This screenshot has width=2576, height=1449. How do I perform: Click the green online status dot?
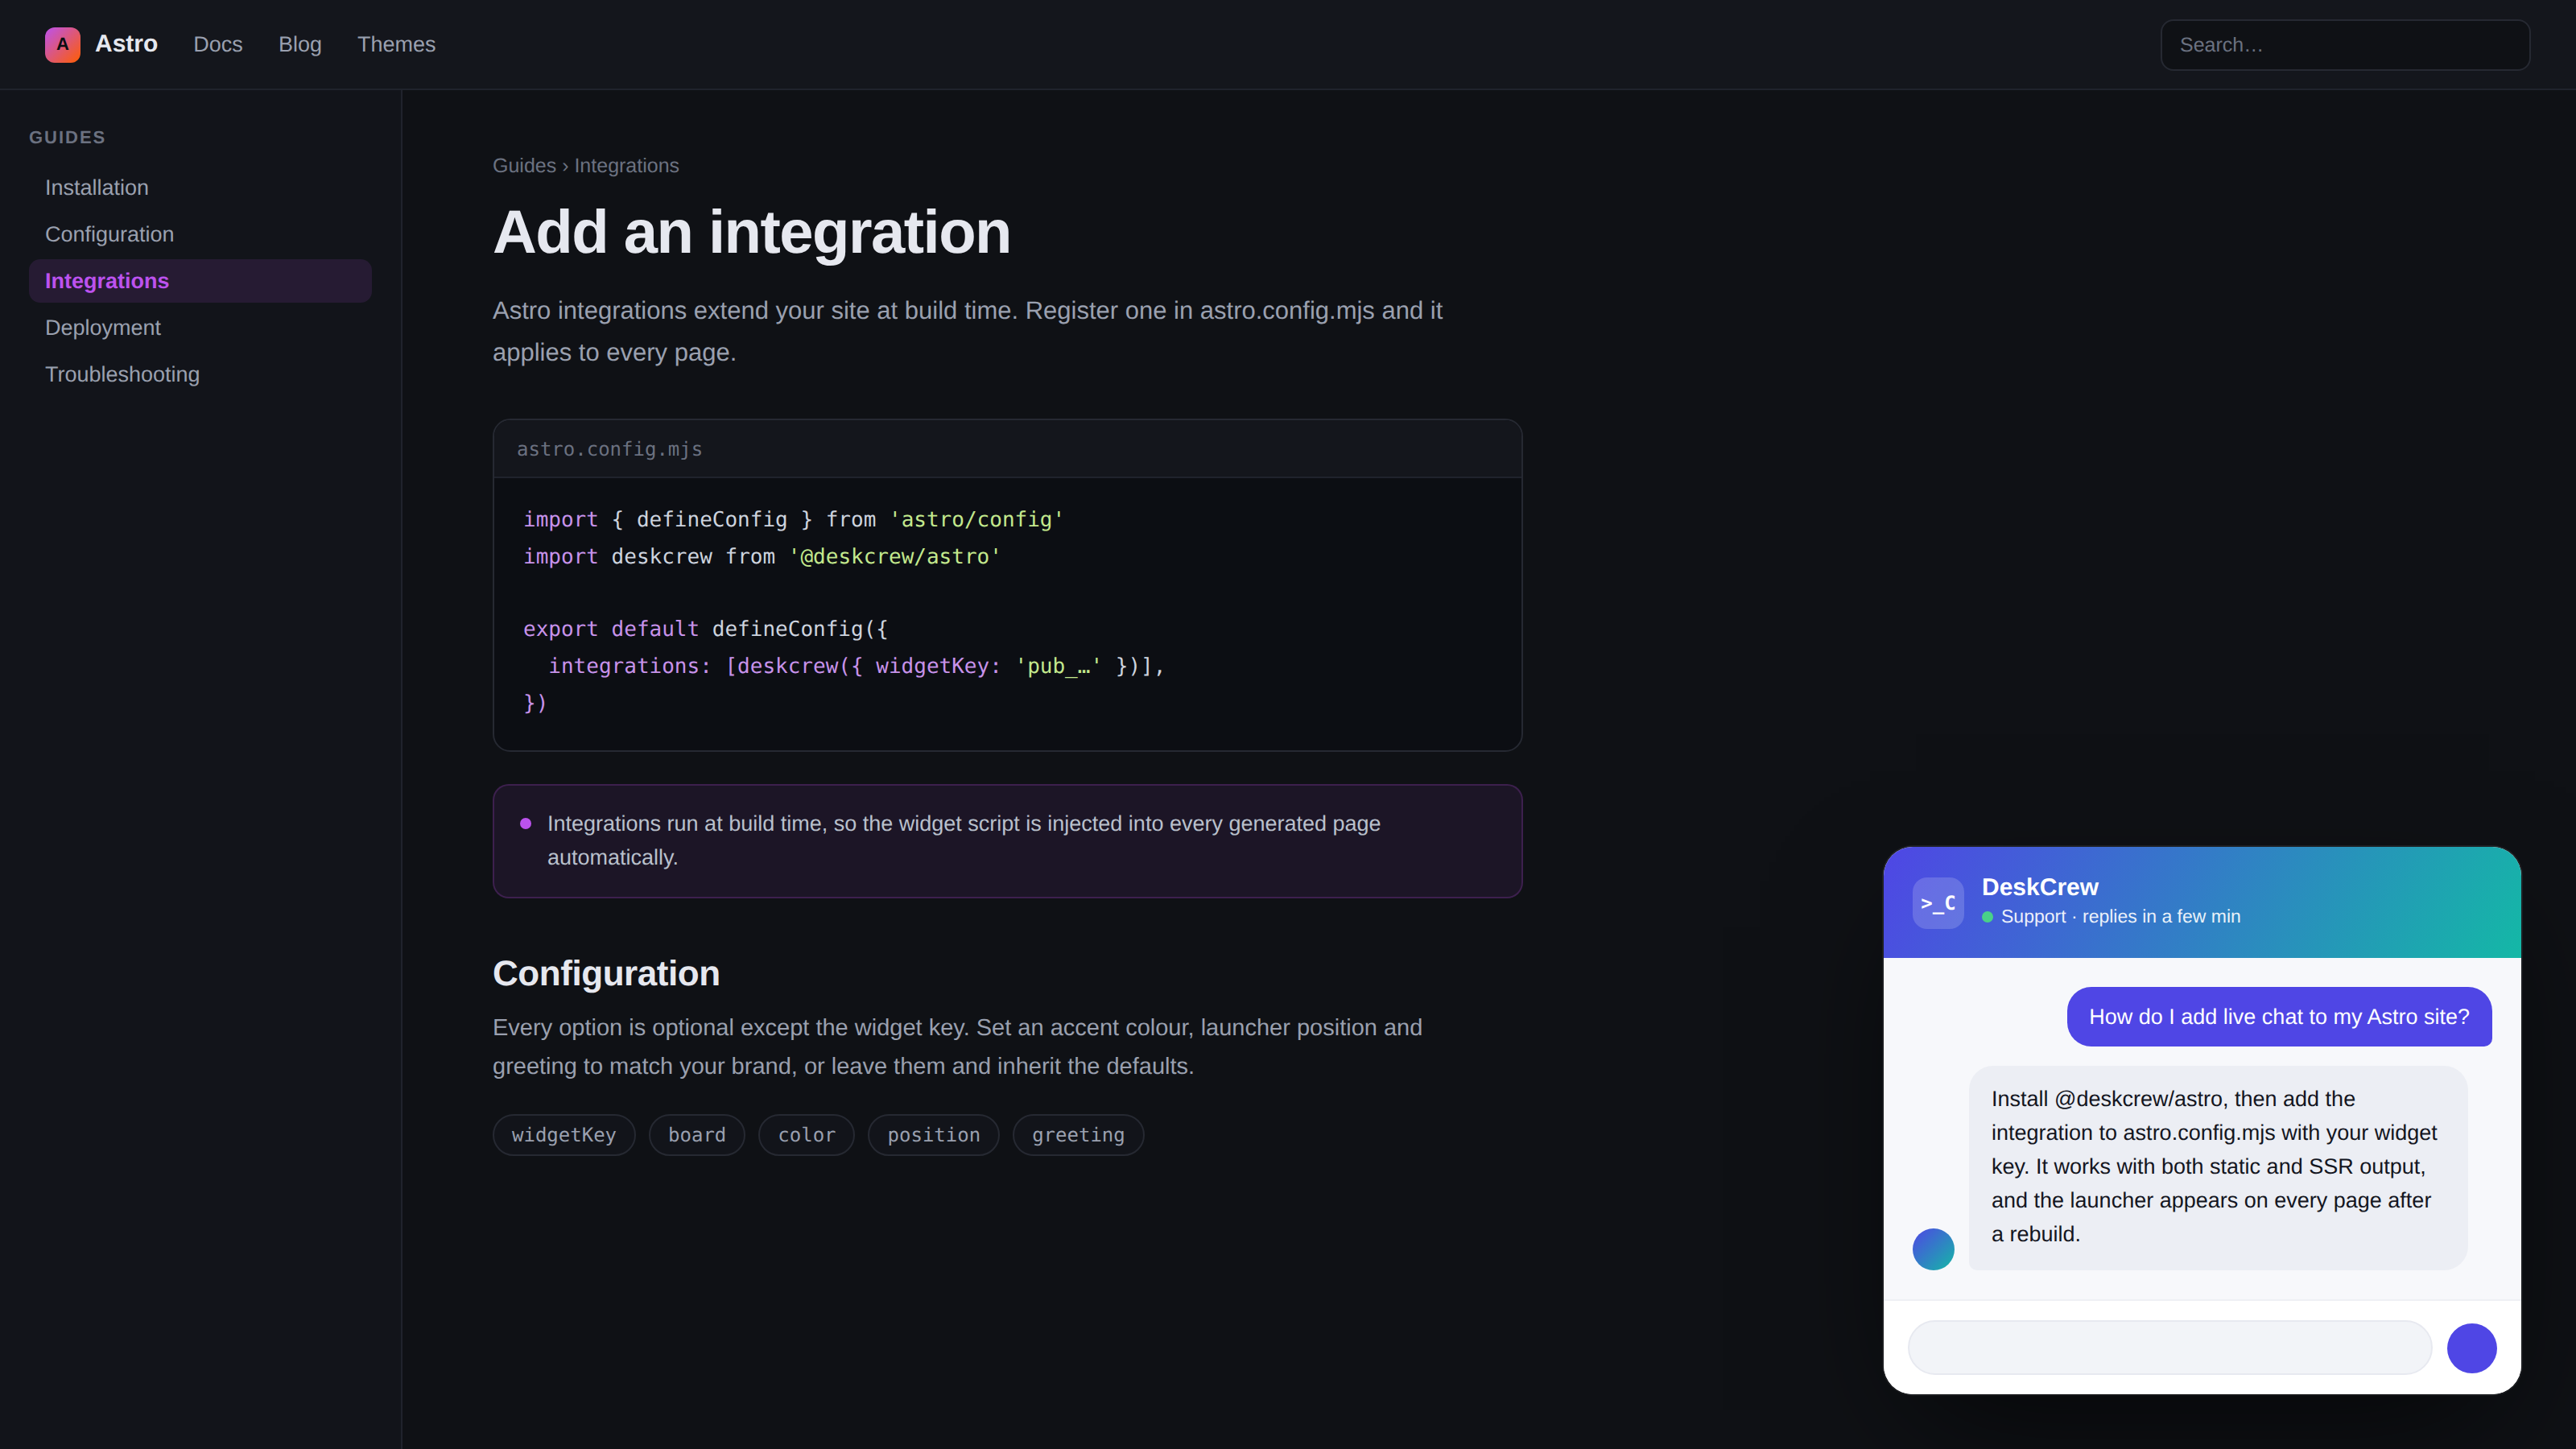tap(1988, 917)
